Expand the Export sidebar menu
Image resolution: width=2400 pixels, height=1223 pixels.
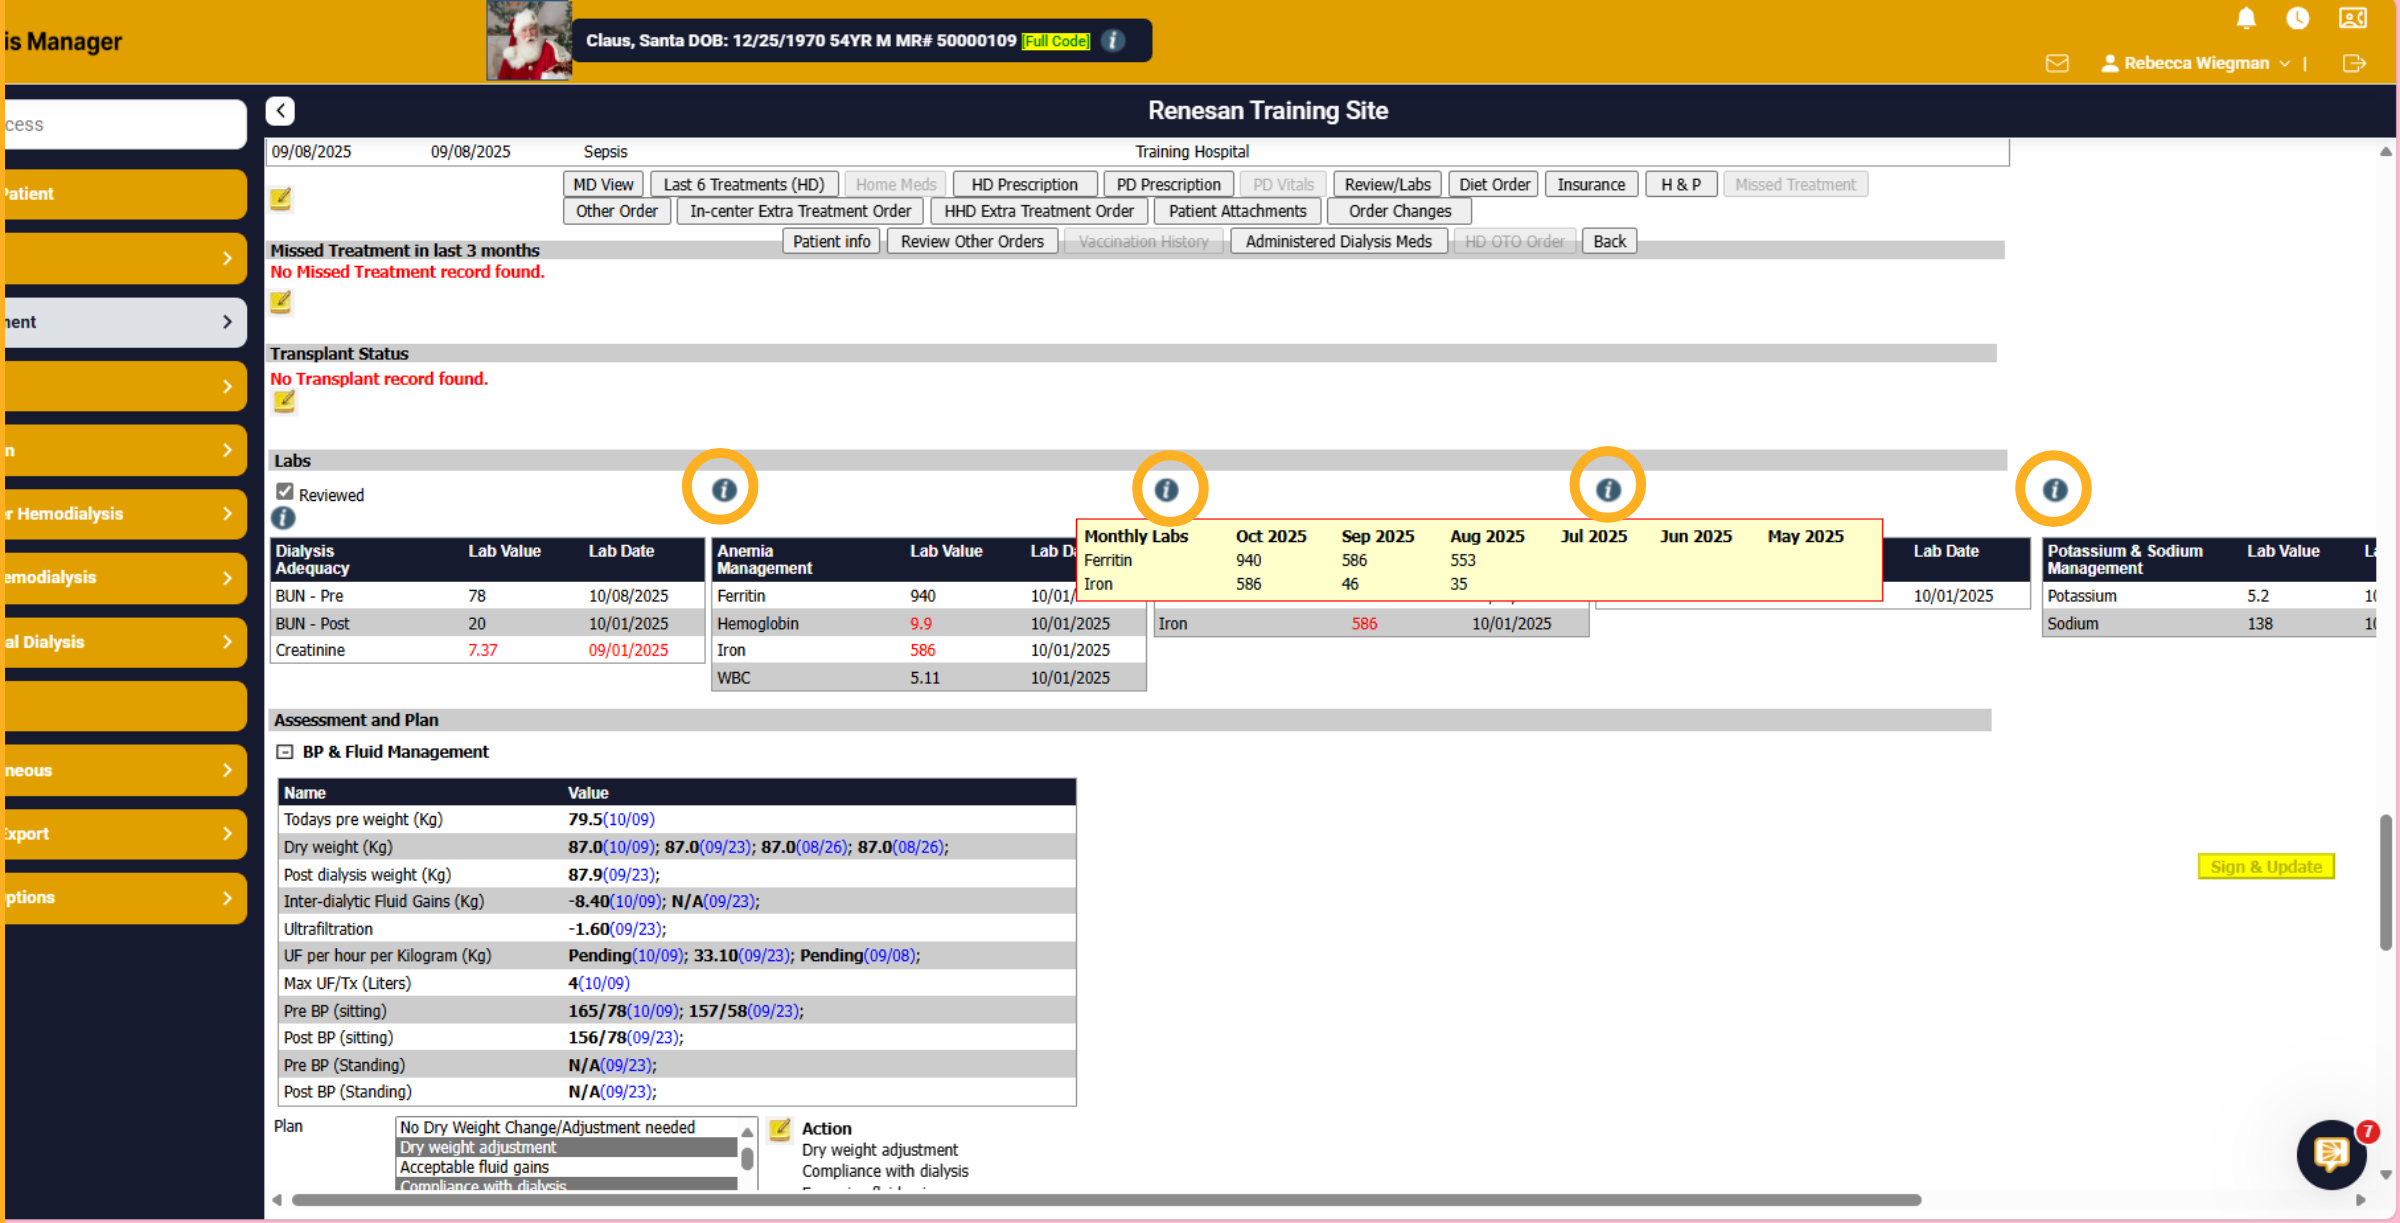point(125,834)
